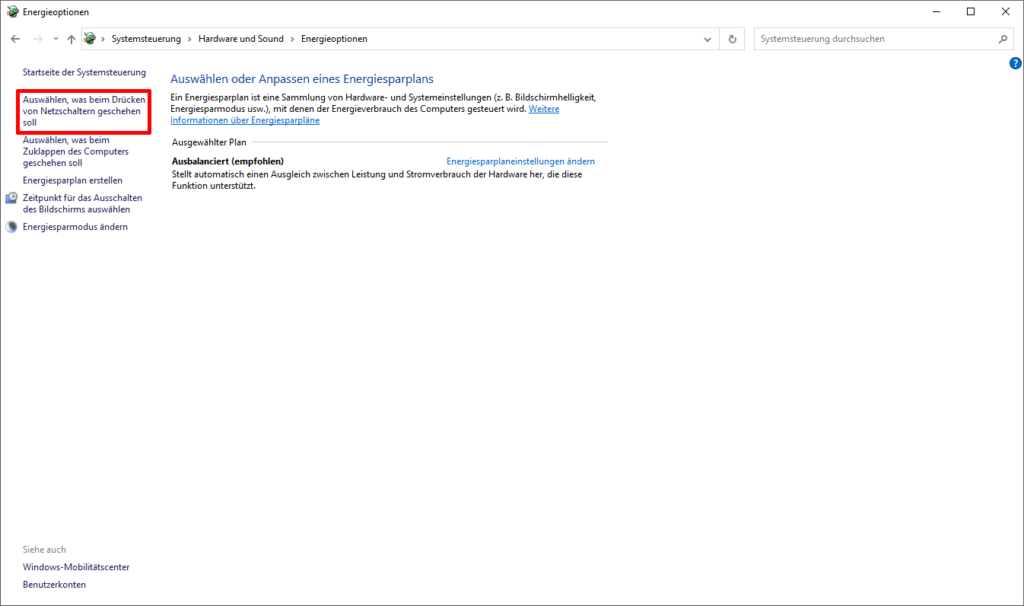
Task: Click the power icon in the address bar
Action: coord(90,39)
